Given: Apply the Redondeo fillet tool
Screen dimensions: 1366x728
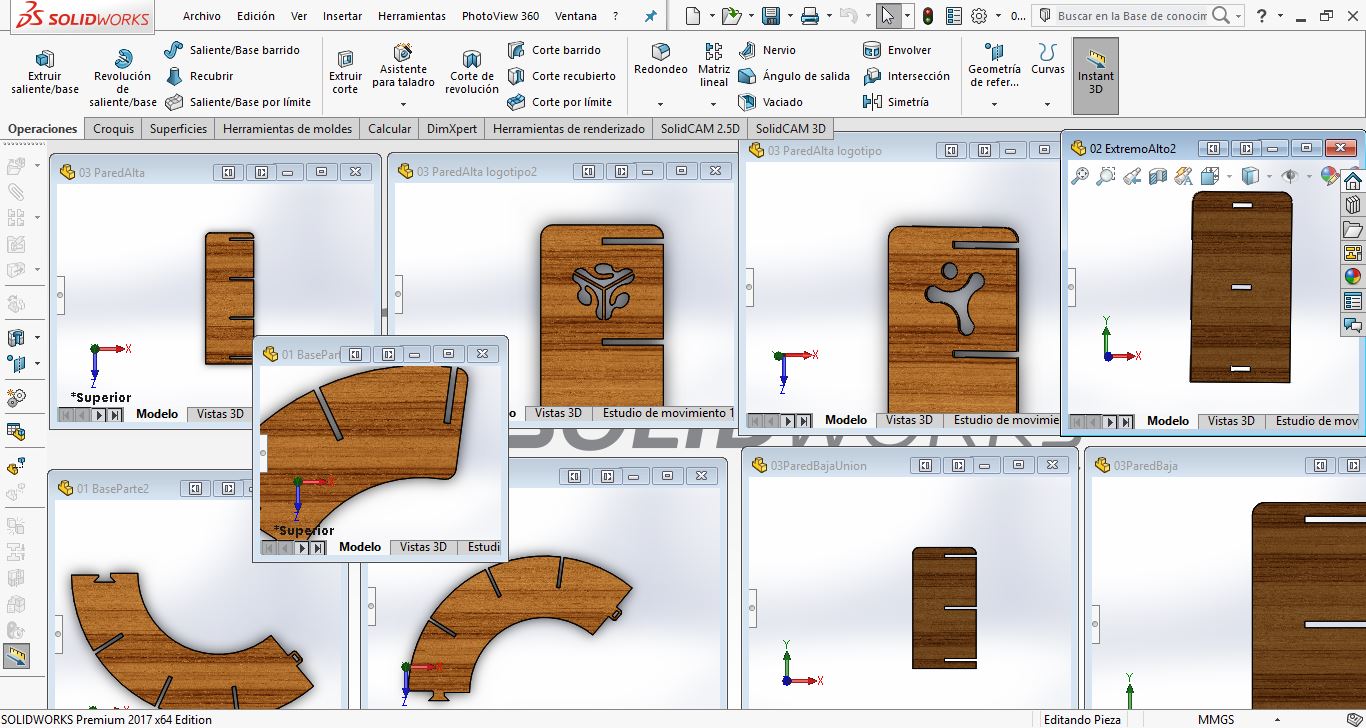Looking at the screenshot, I should point(661,60).
